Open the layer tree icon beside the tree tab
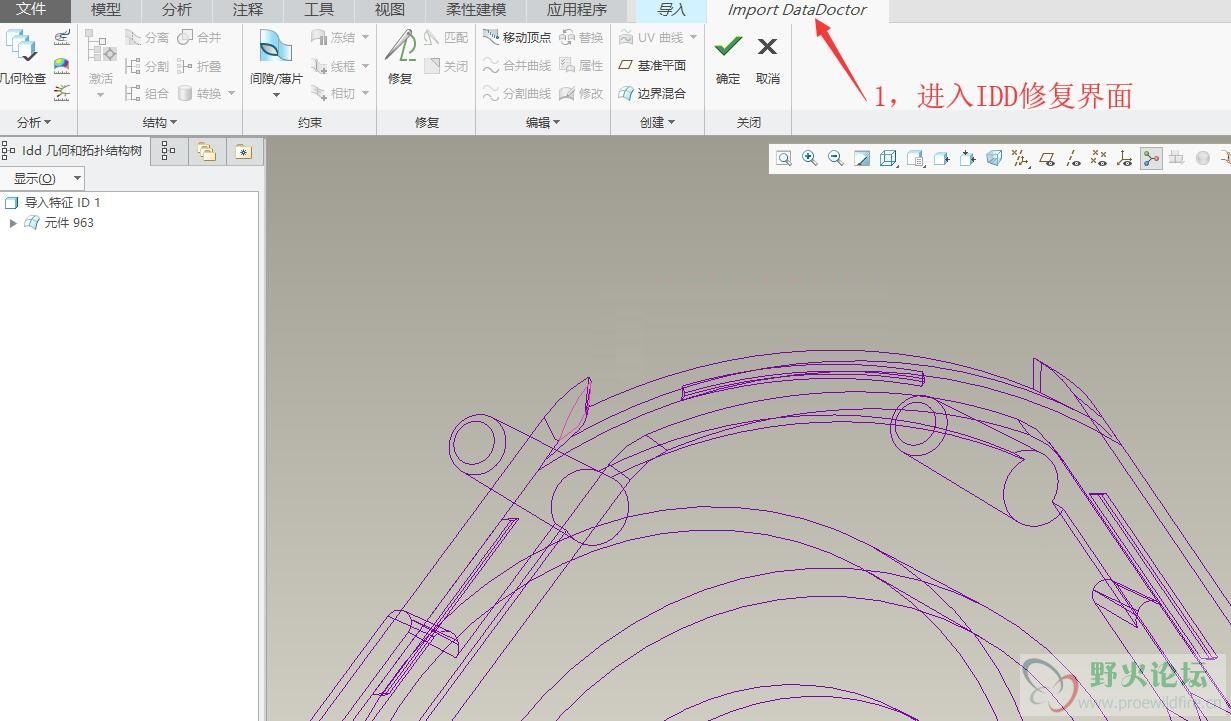 pos(206,152)
